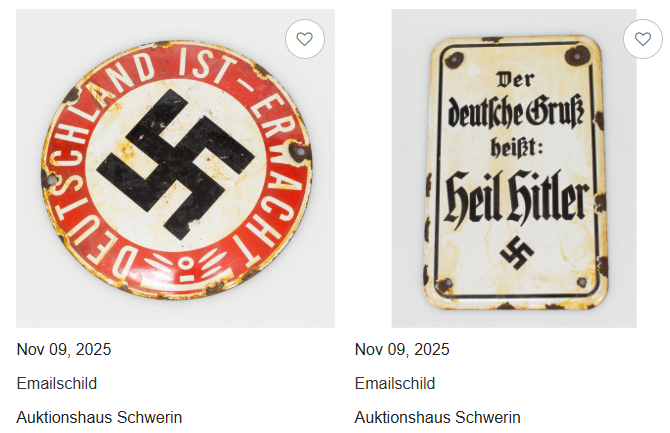Open the right Emailschild lot title

395,383
